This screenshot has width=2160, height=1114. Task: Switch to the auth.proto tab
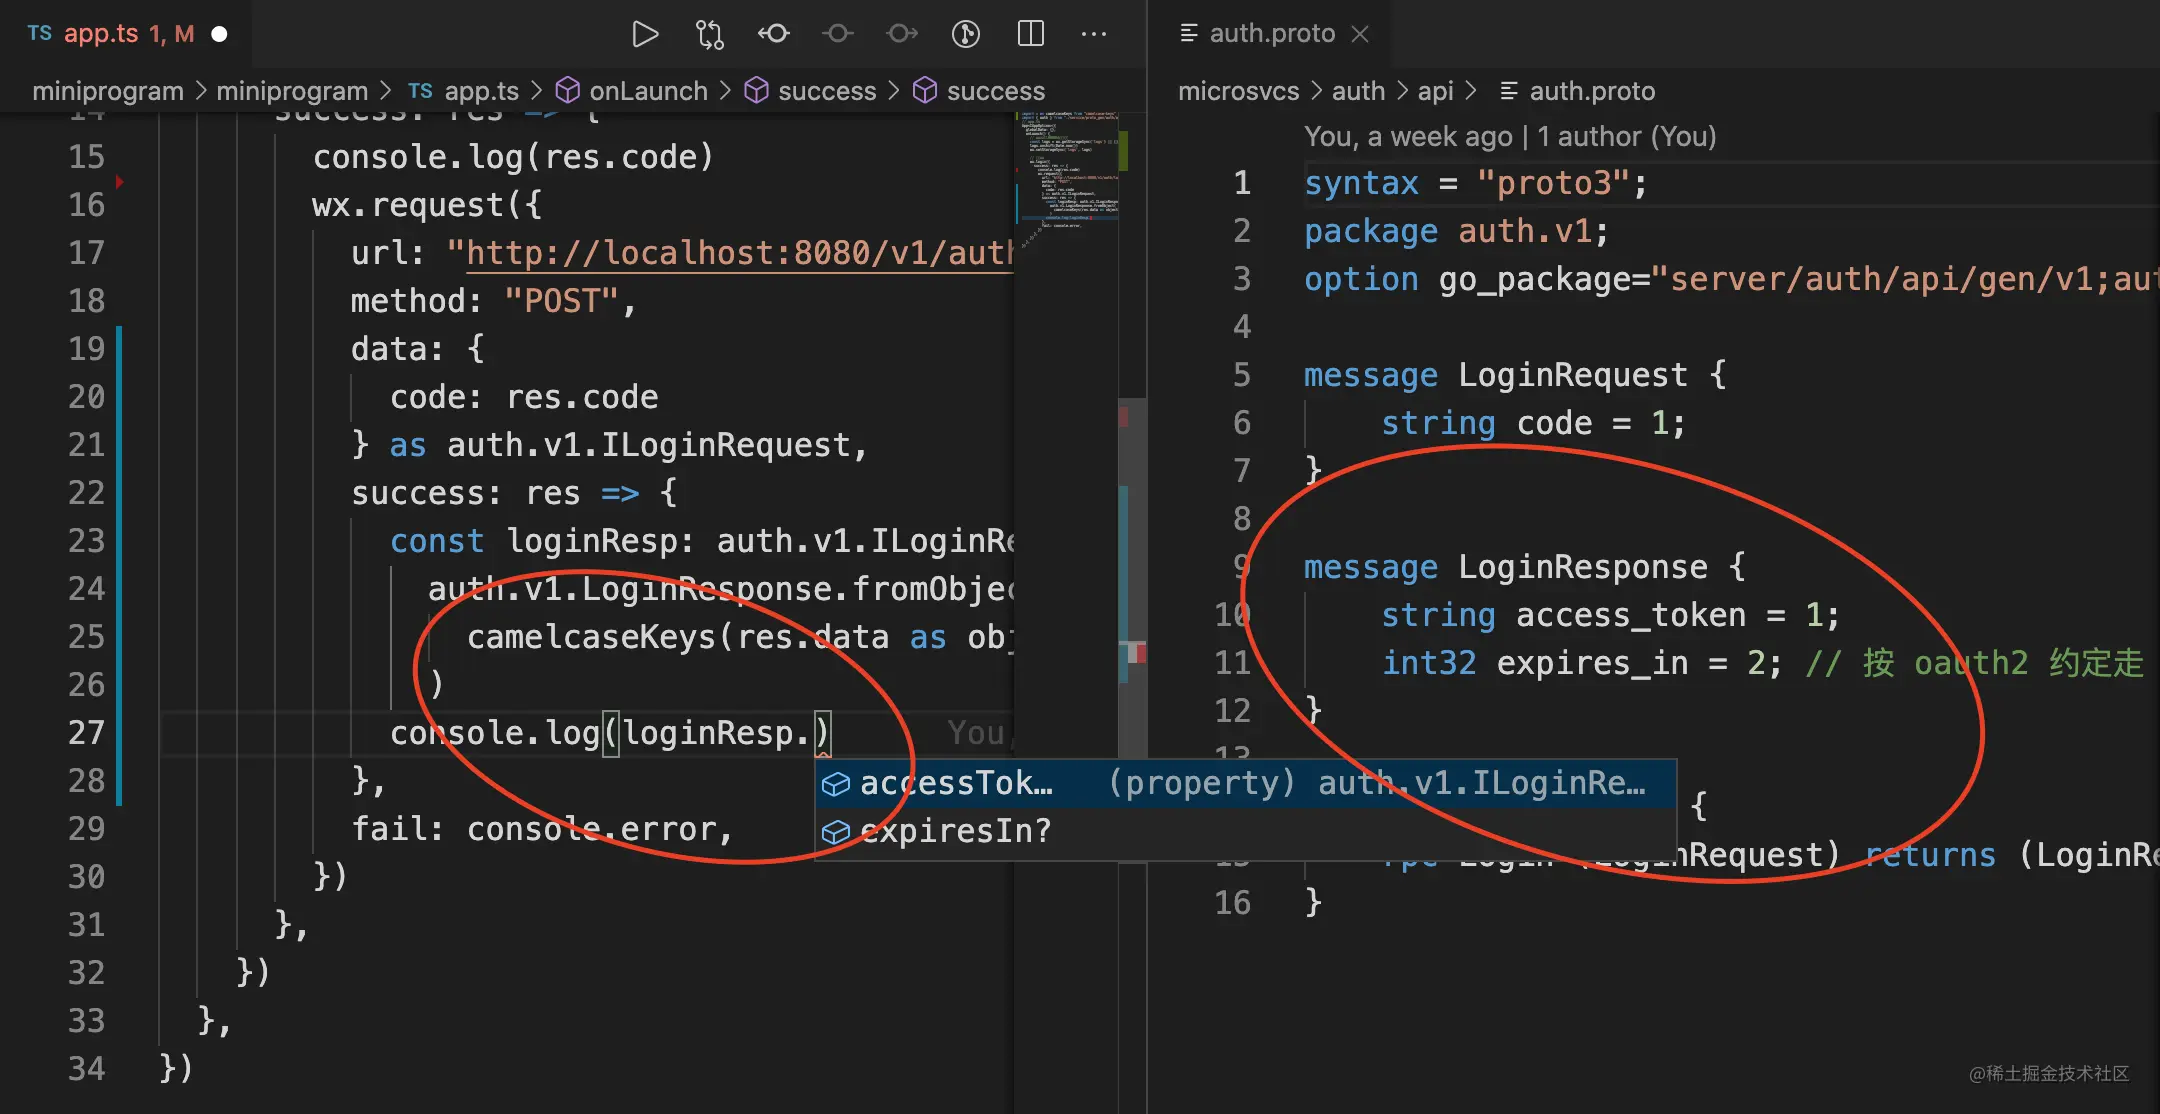(x=1271, y=34)
